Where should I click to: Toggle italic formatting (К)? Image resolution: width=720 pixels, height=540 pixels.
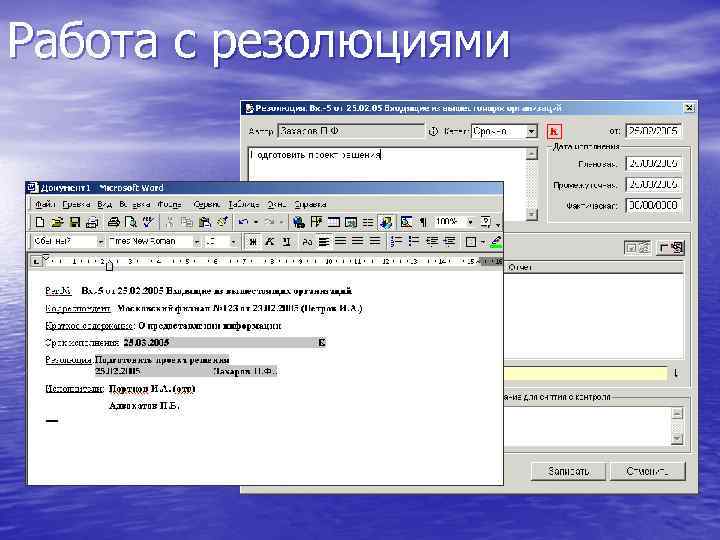point(270,242)
